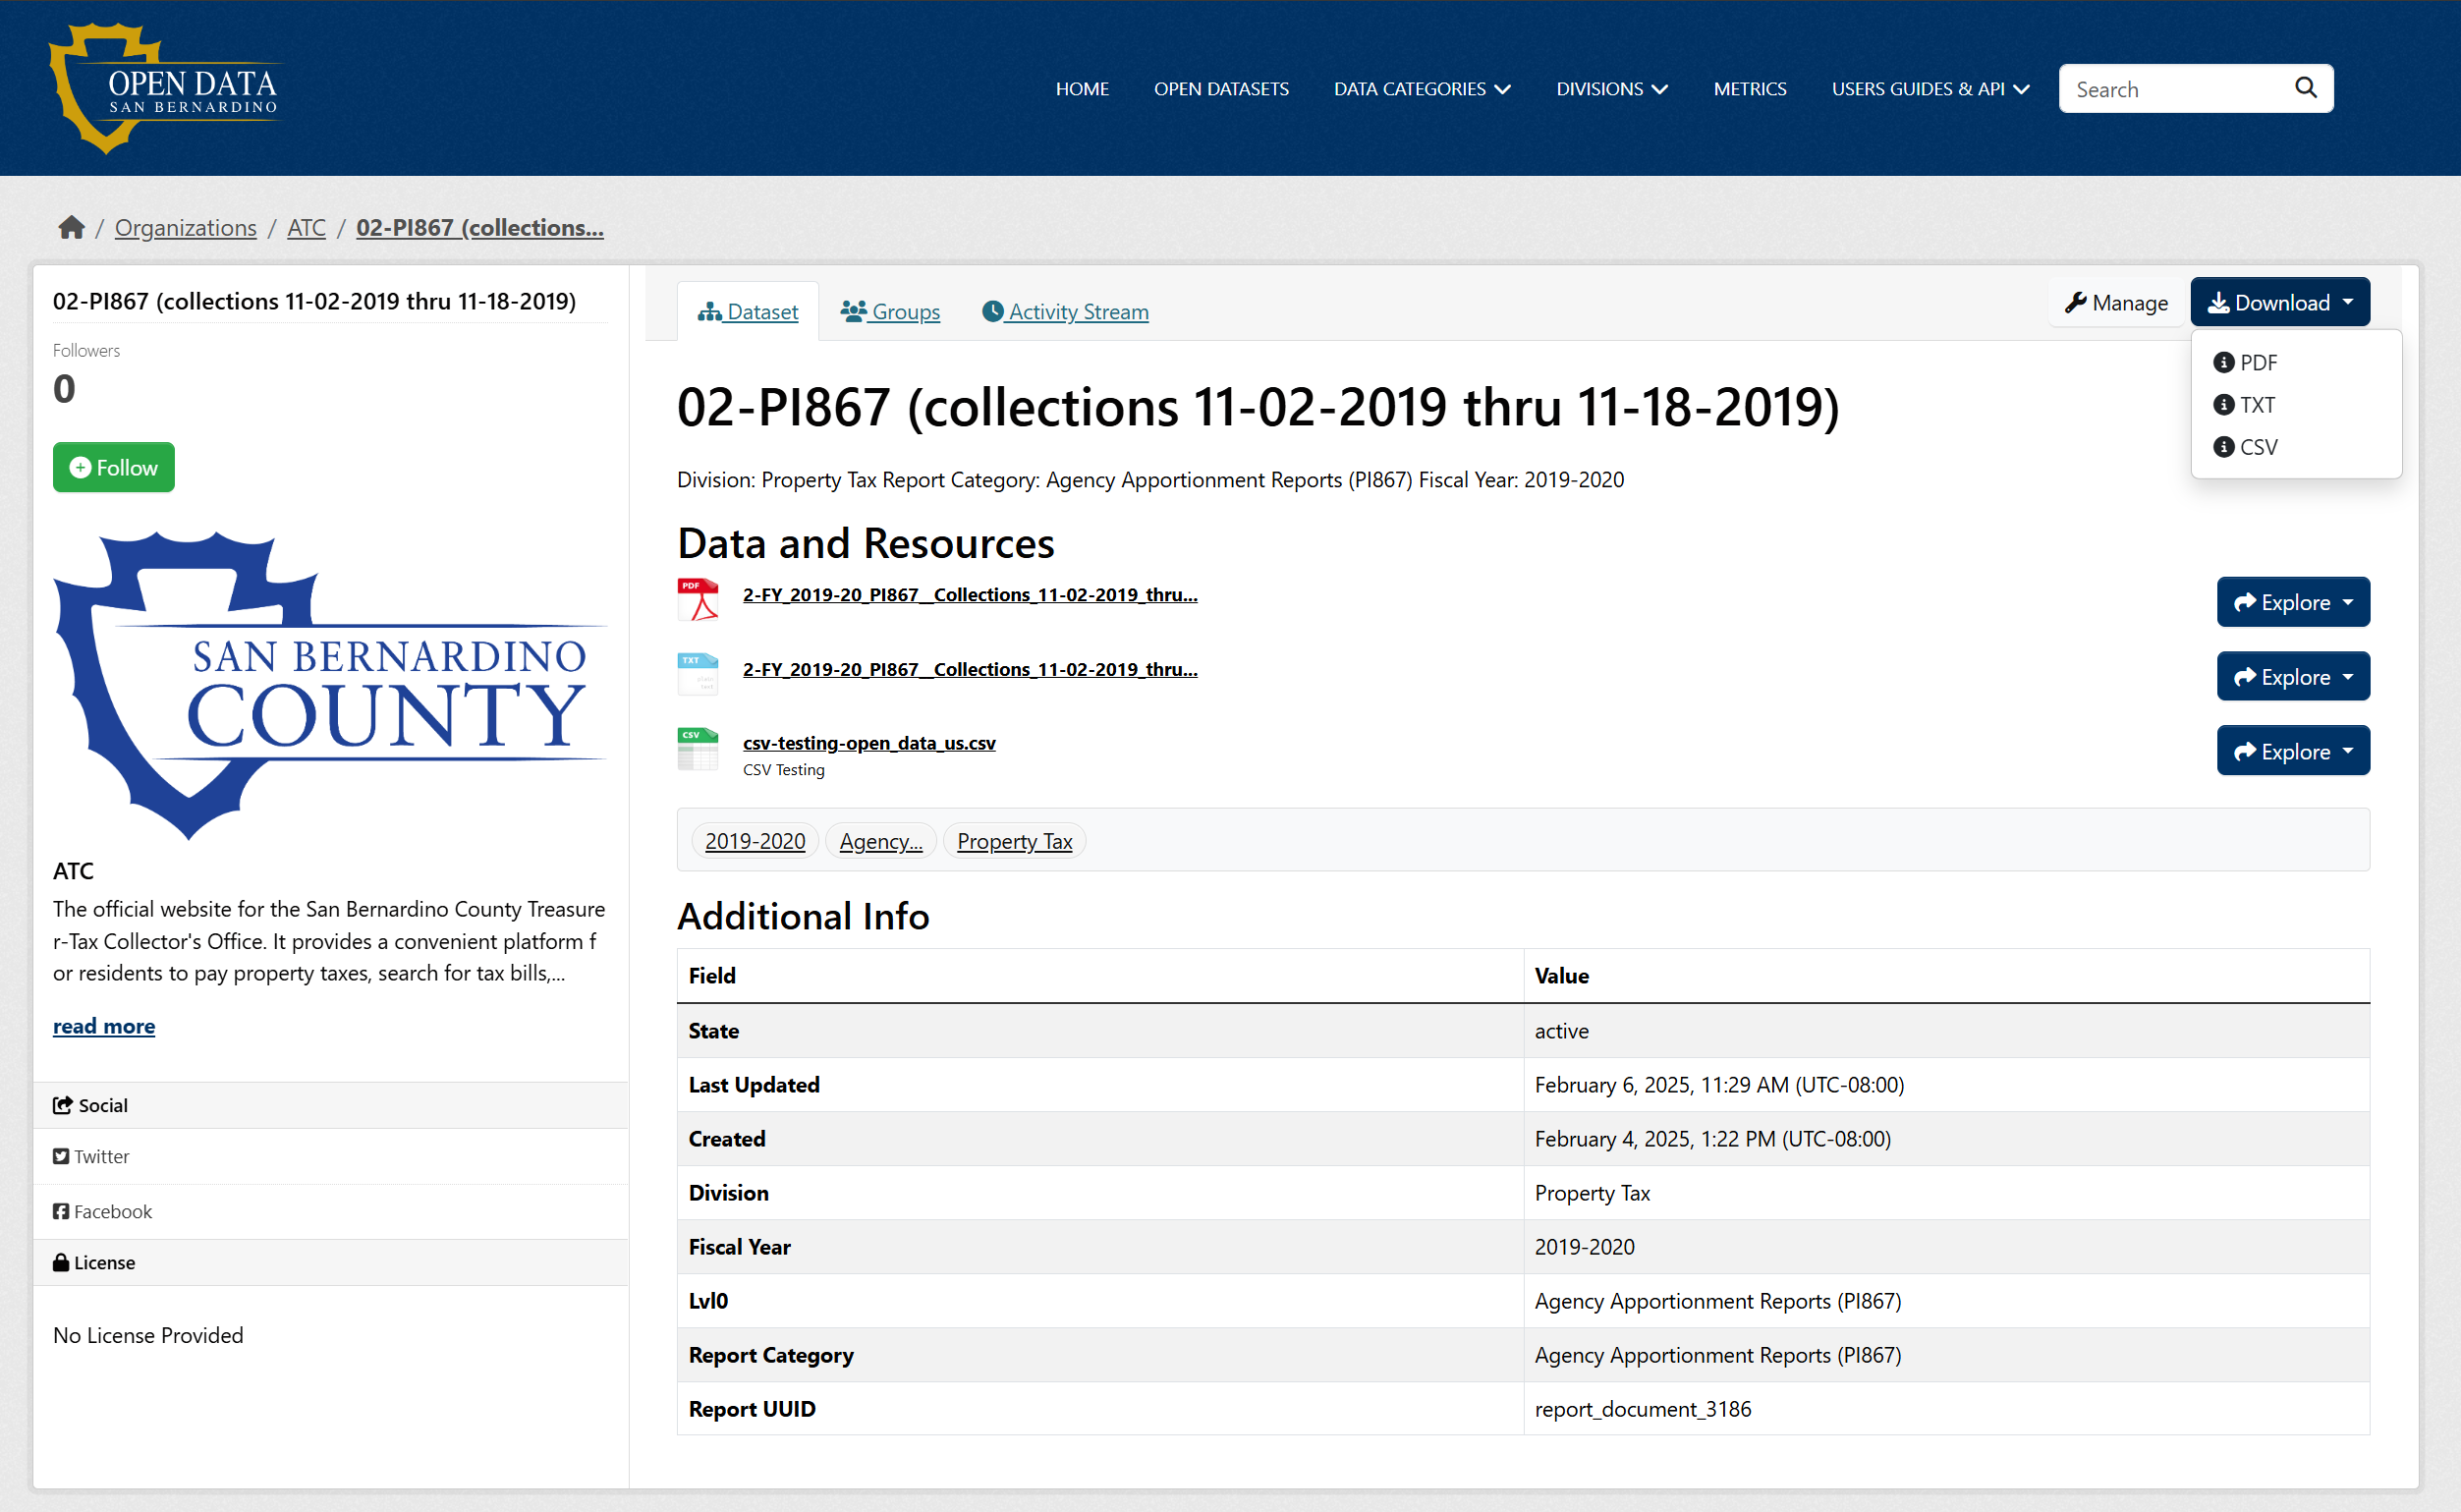Image resolution: width=2461 pixels, height=1512 pixels.
Task: Click the San Bernardino County organization logo
Action: 330,686
